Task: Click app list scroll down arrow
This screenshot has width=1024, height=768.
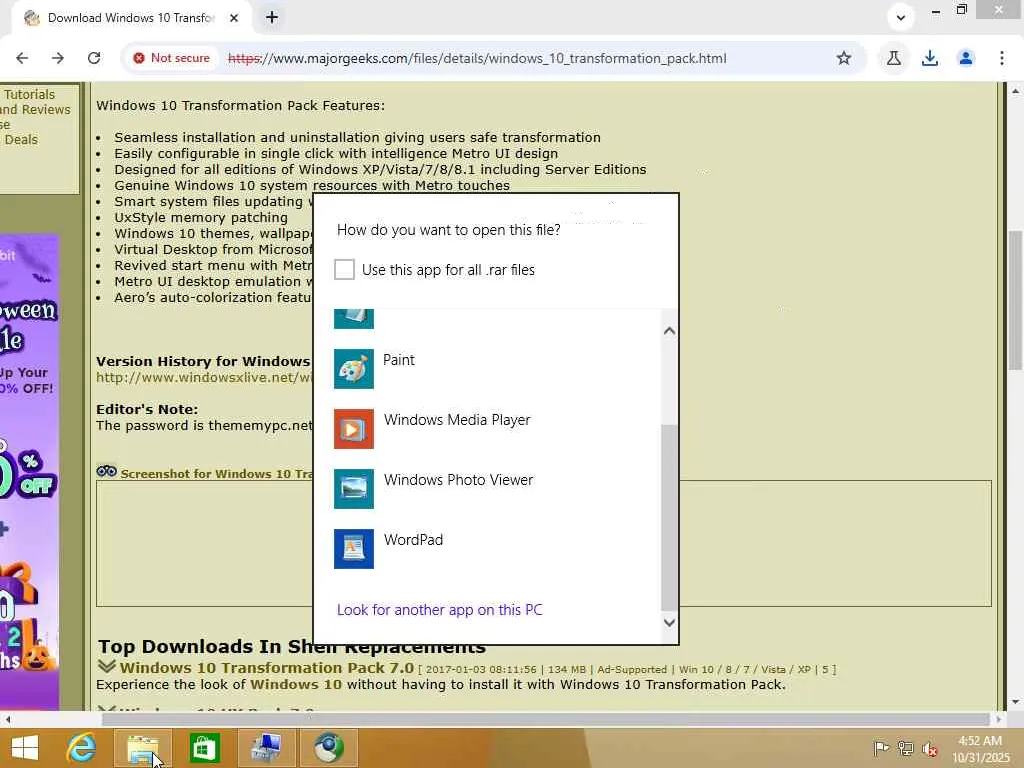Action: coord(669,622)
